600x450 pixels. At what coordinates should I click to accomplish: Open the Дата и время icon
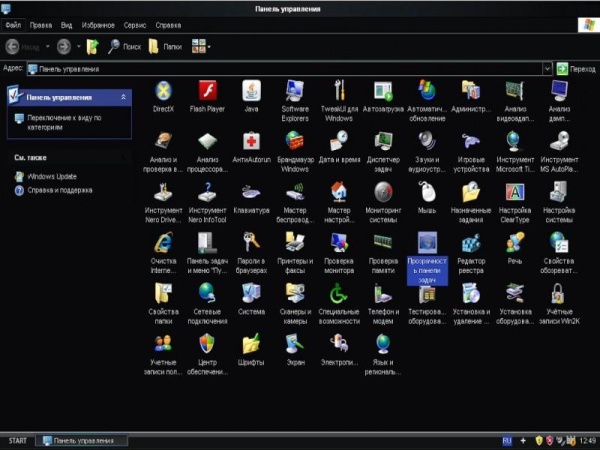coord(339,142)
